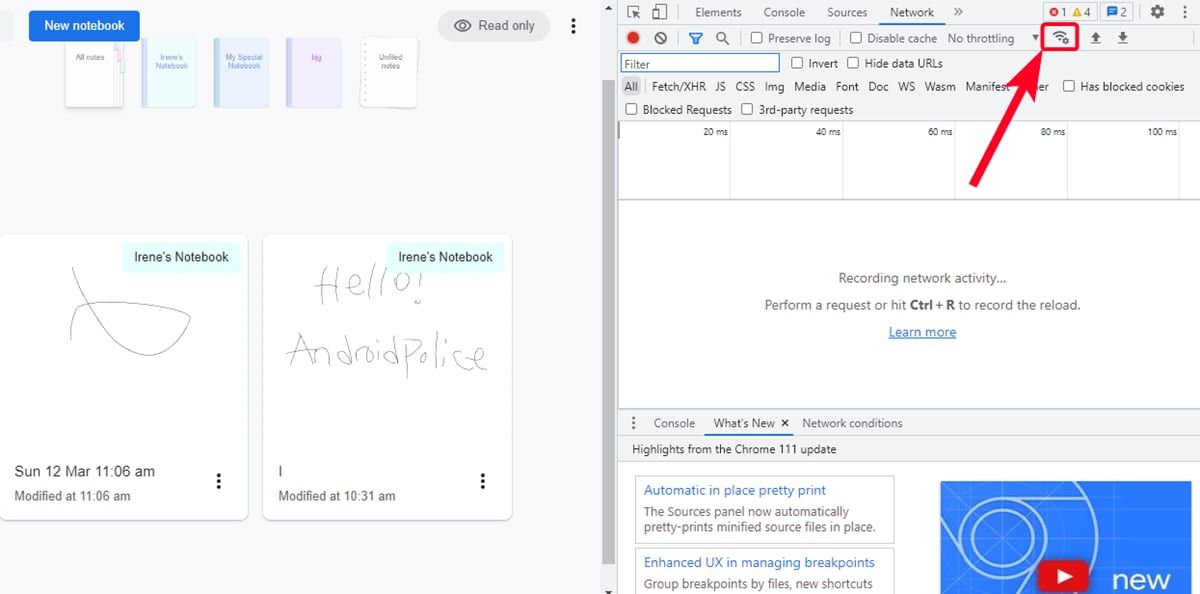The height and width of the screenshot is (594, 1200).
Task: Clear the network log
Action: (x=660, y=38)
